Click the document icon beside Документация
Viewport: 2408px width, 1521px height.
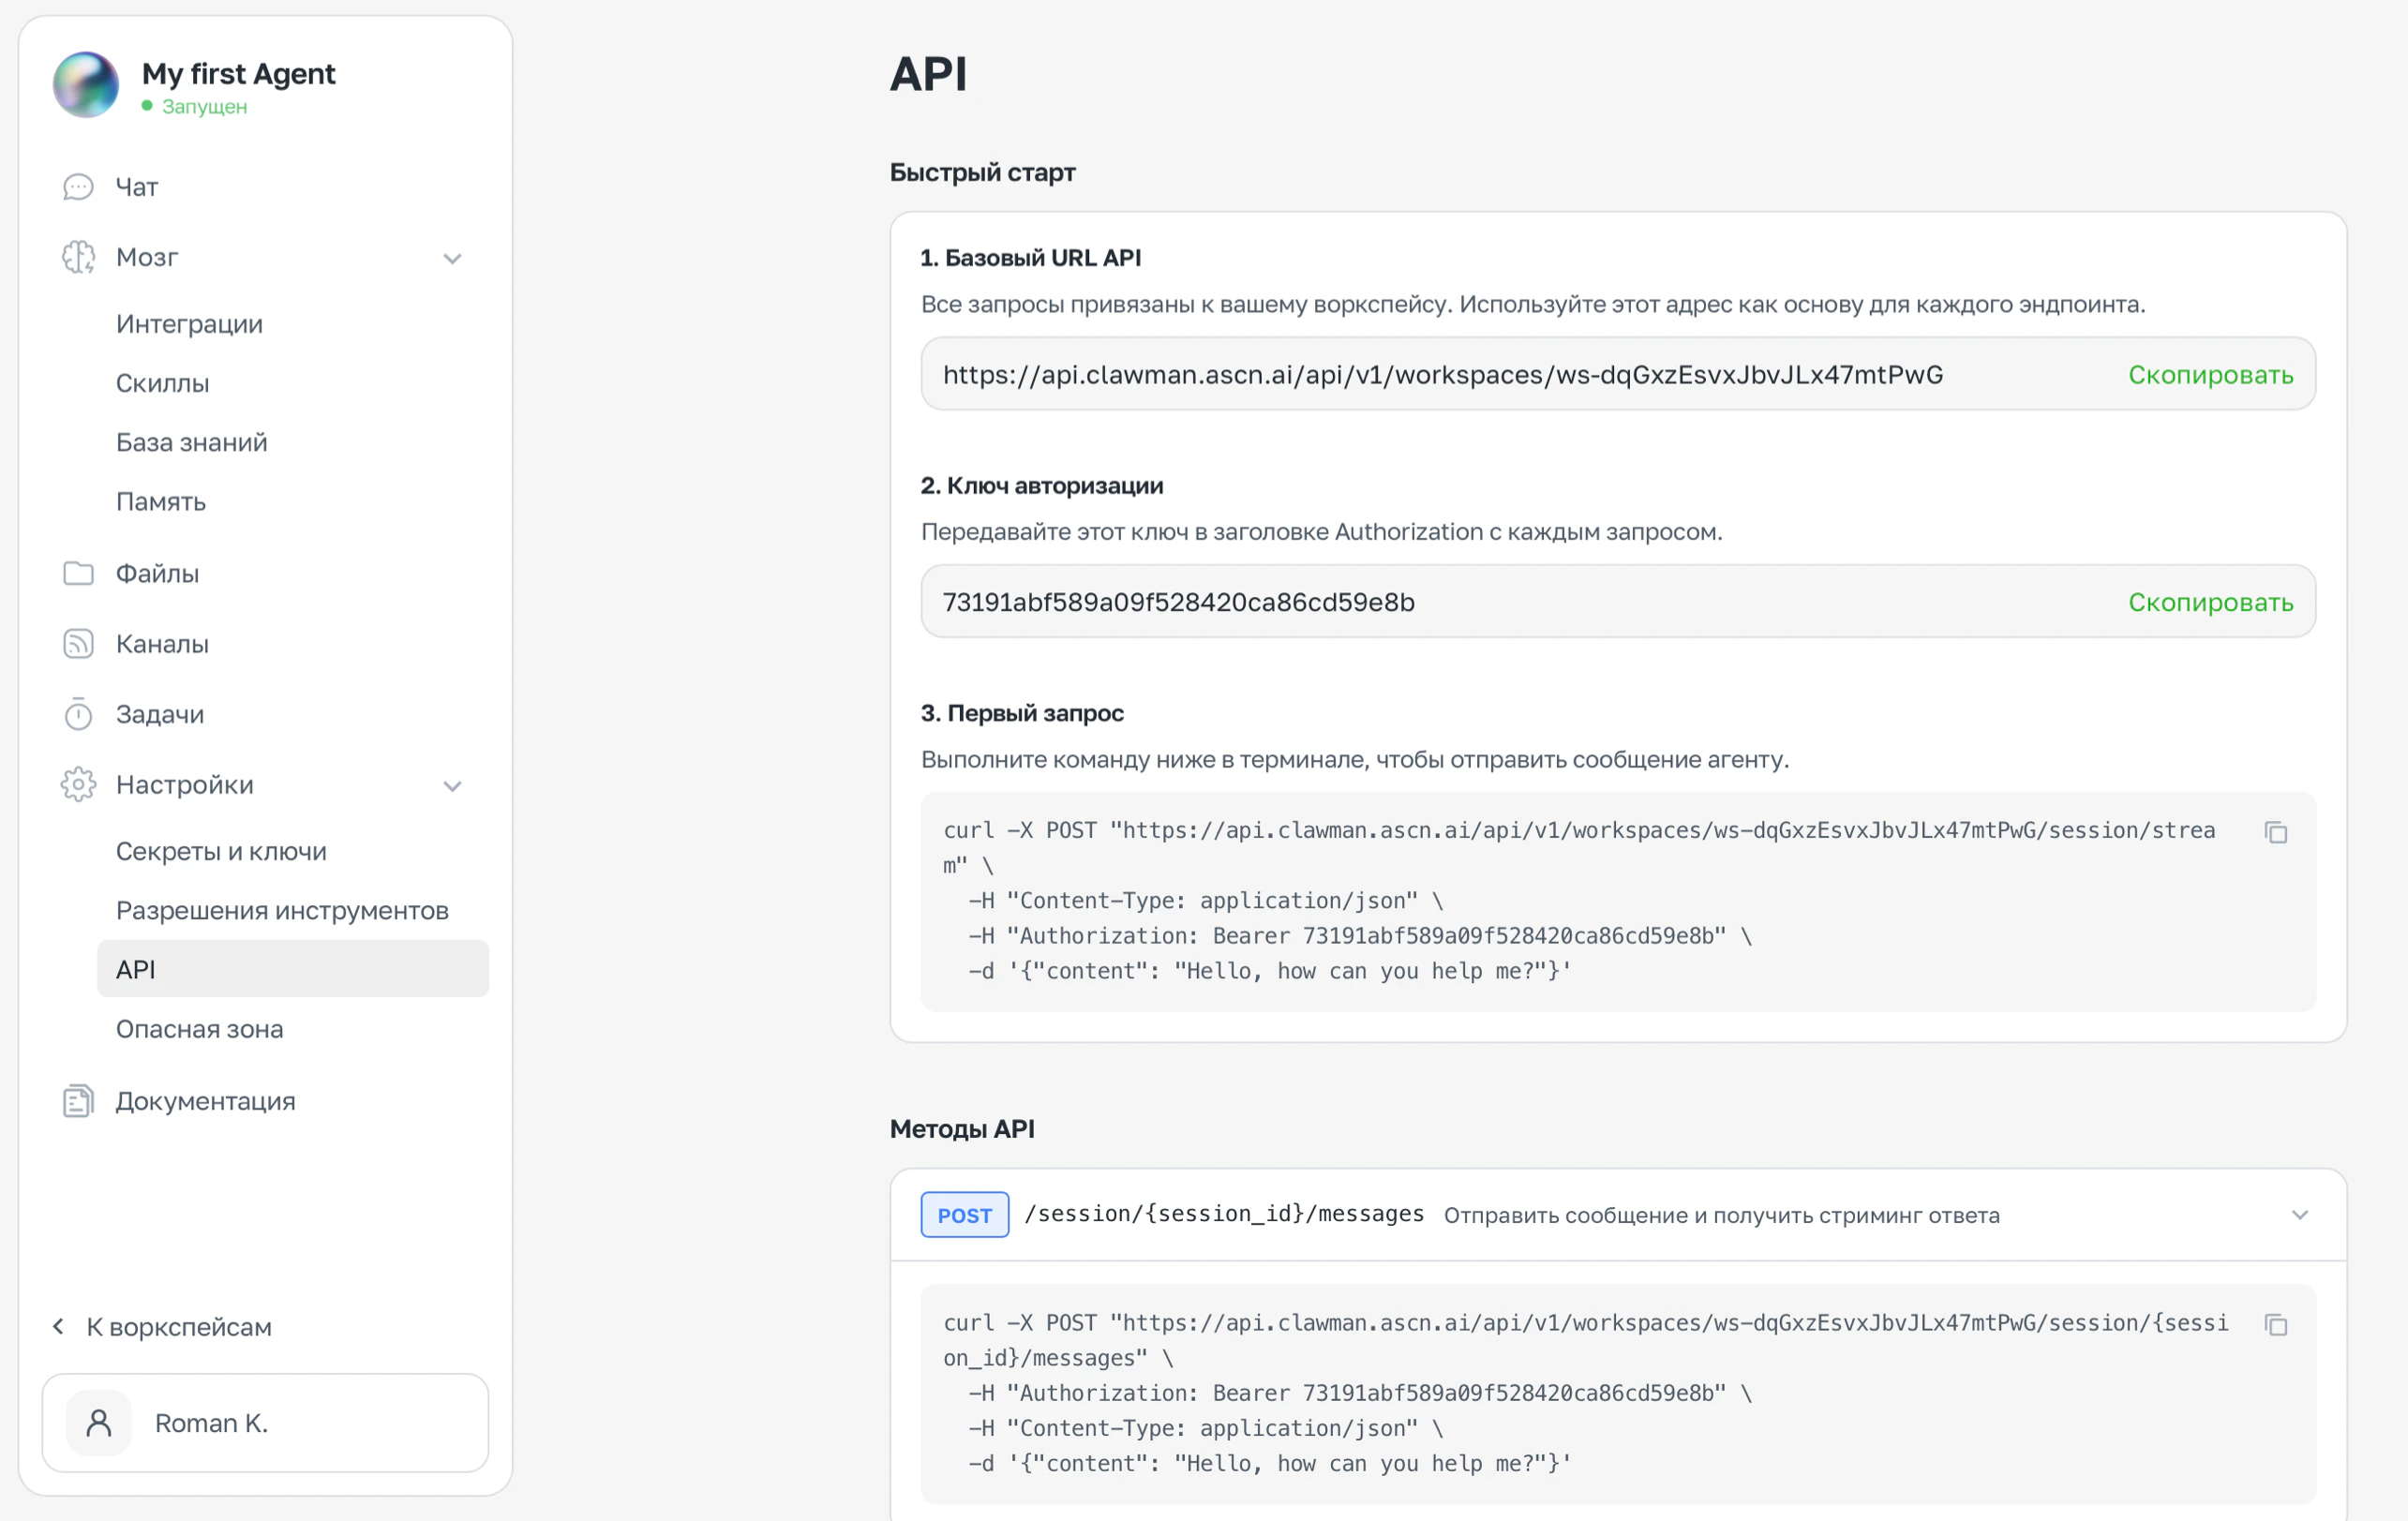pos(78,1101)
